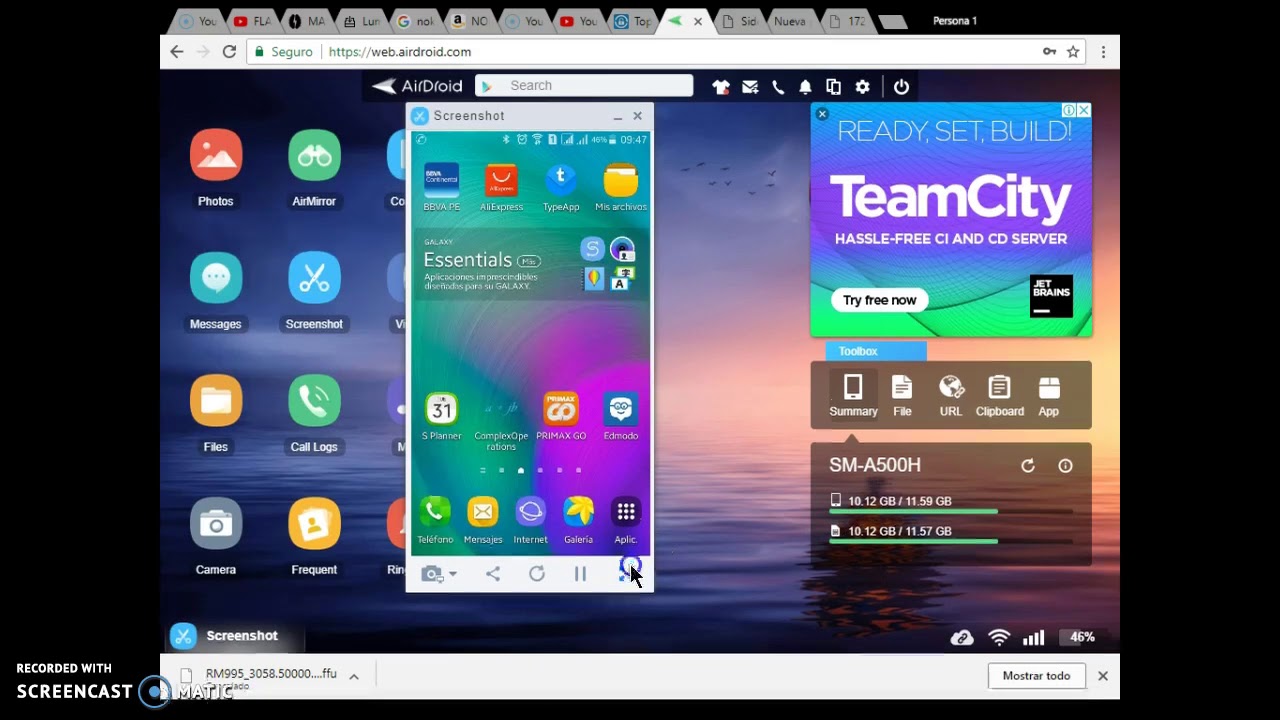Open Chrome three-dot menu
1280x720 pixels.
pos(1103,52)
